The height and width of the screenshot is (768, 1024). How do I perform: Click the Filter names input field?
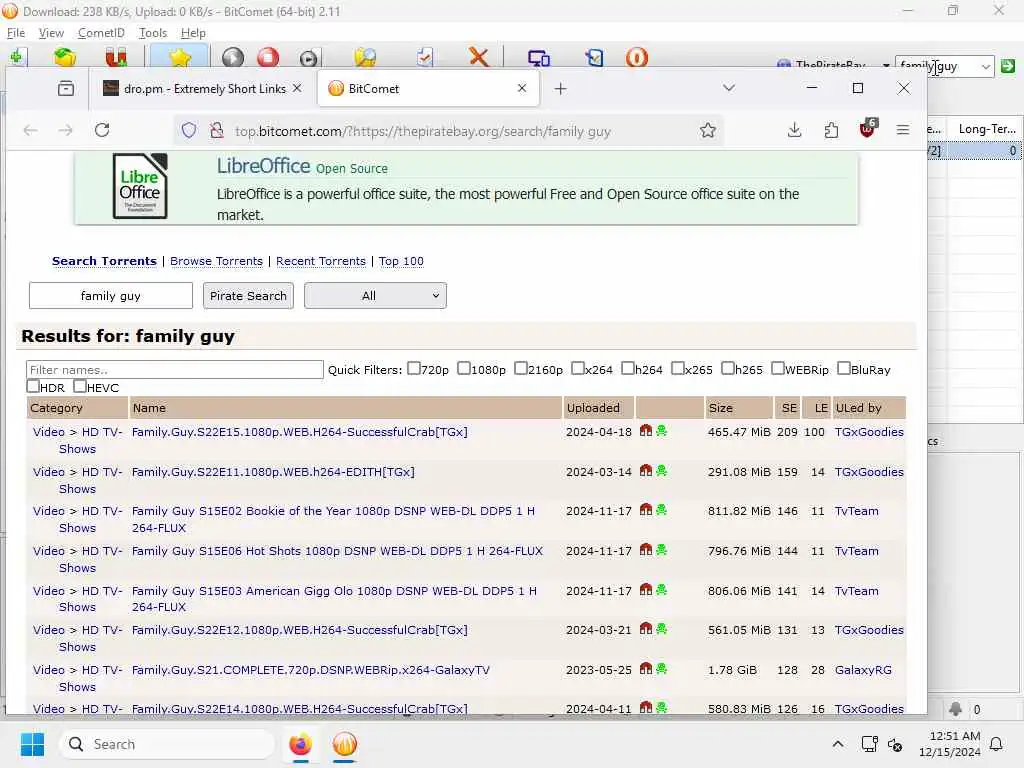click(x=174, y=370)
